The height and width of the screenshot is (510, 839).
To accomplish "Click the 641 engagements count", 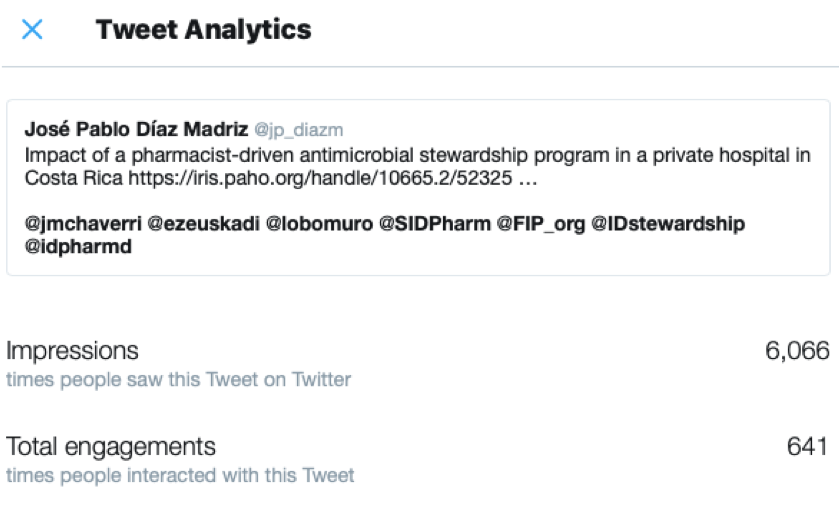I will pyautogui.click(x=808, y=447).
